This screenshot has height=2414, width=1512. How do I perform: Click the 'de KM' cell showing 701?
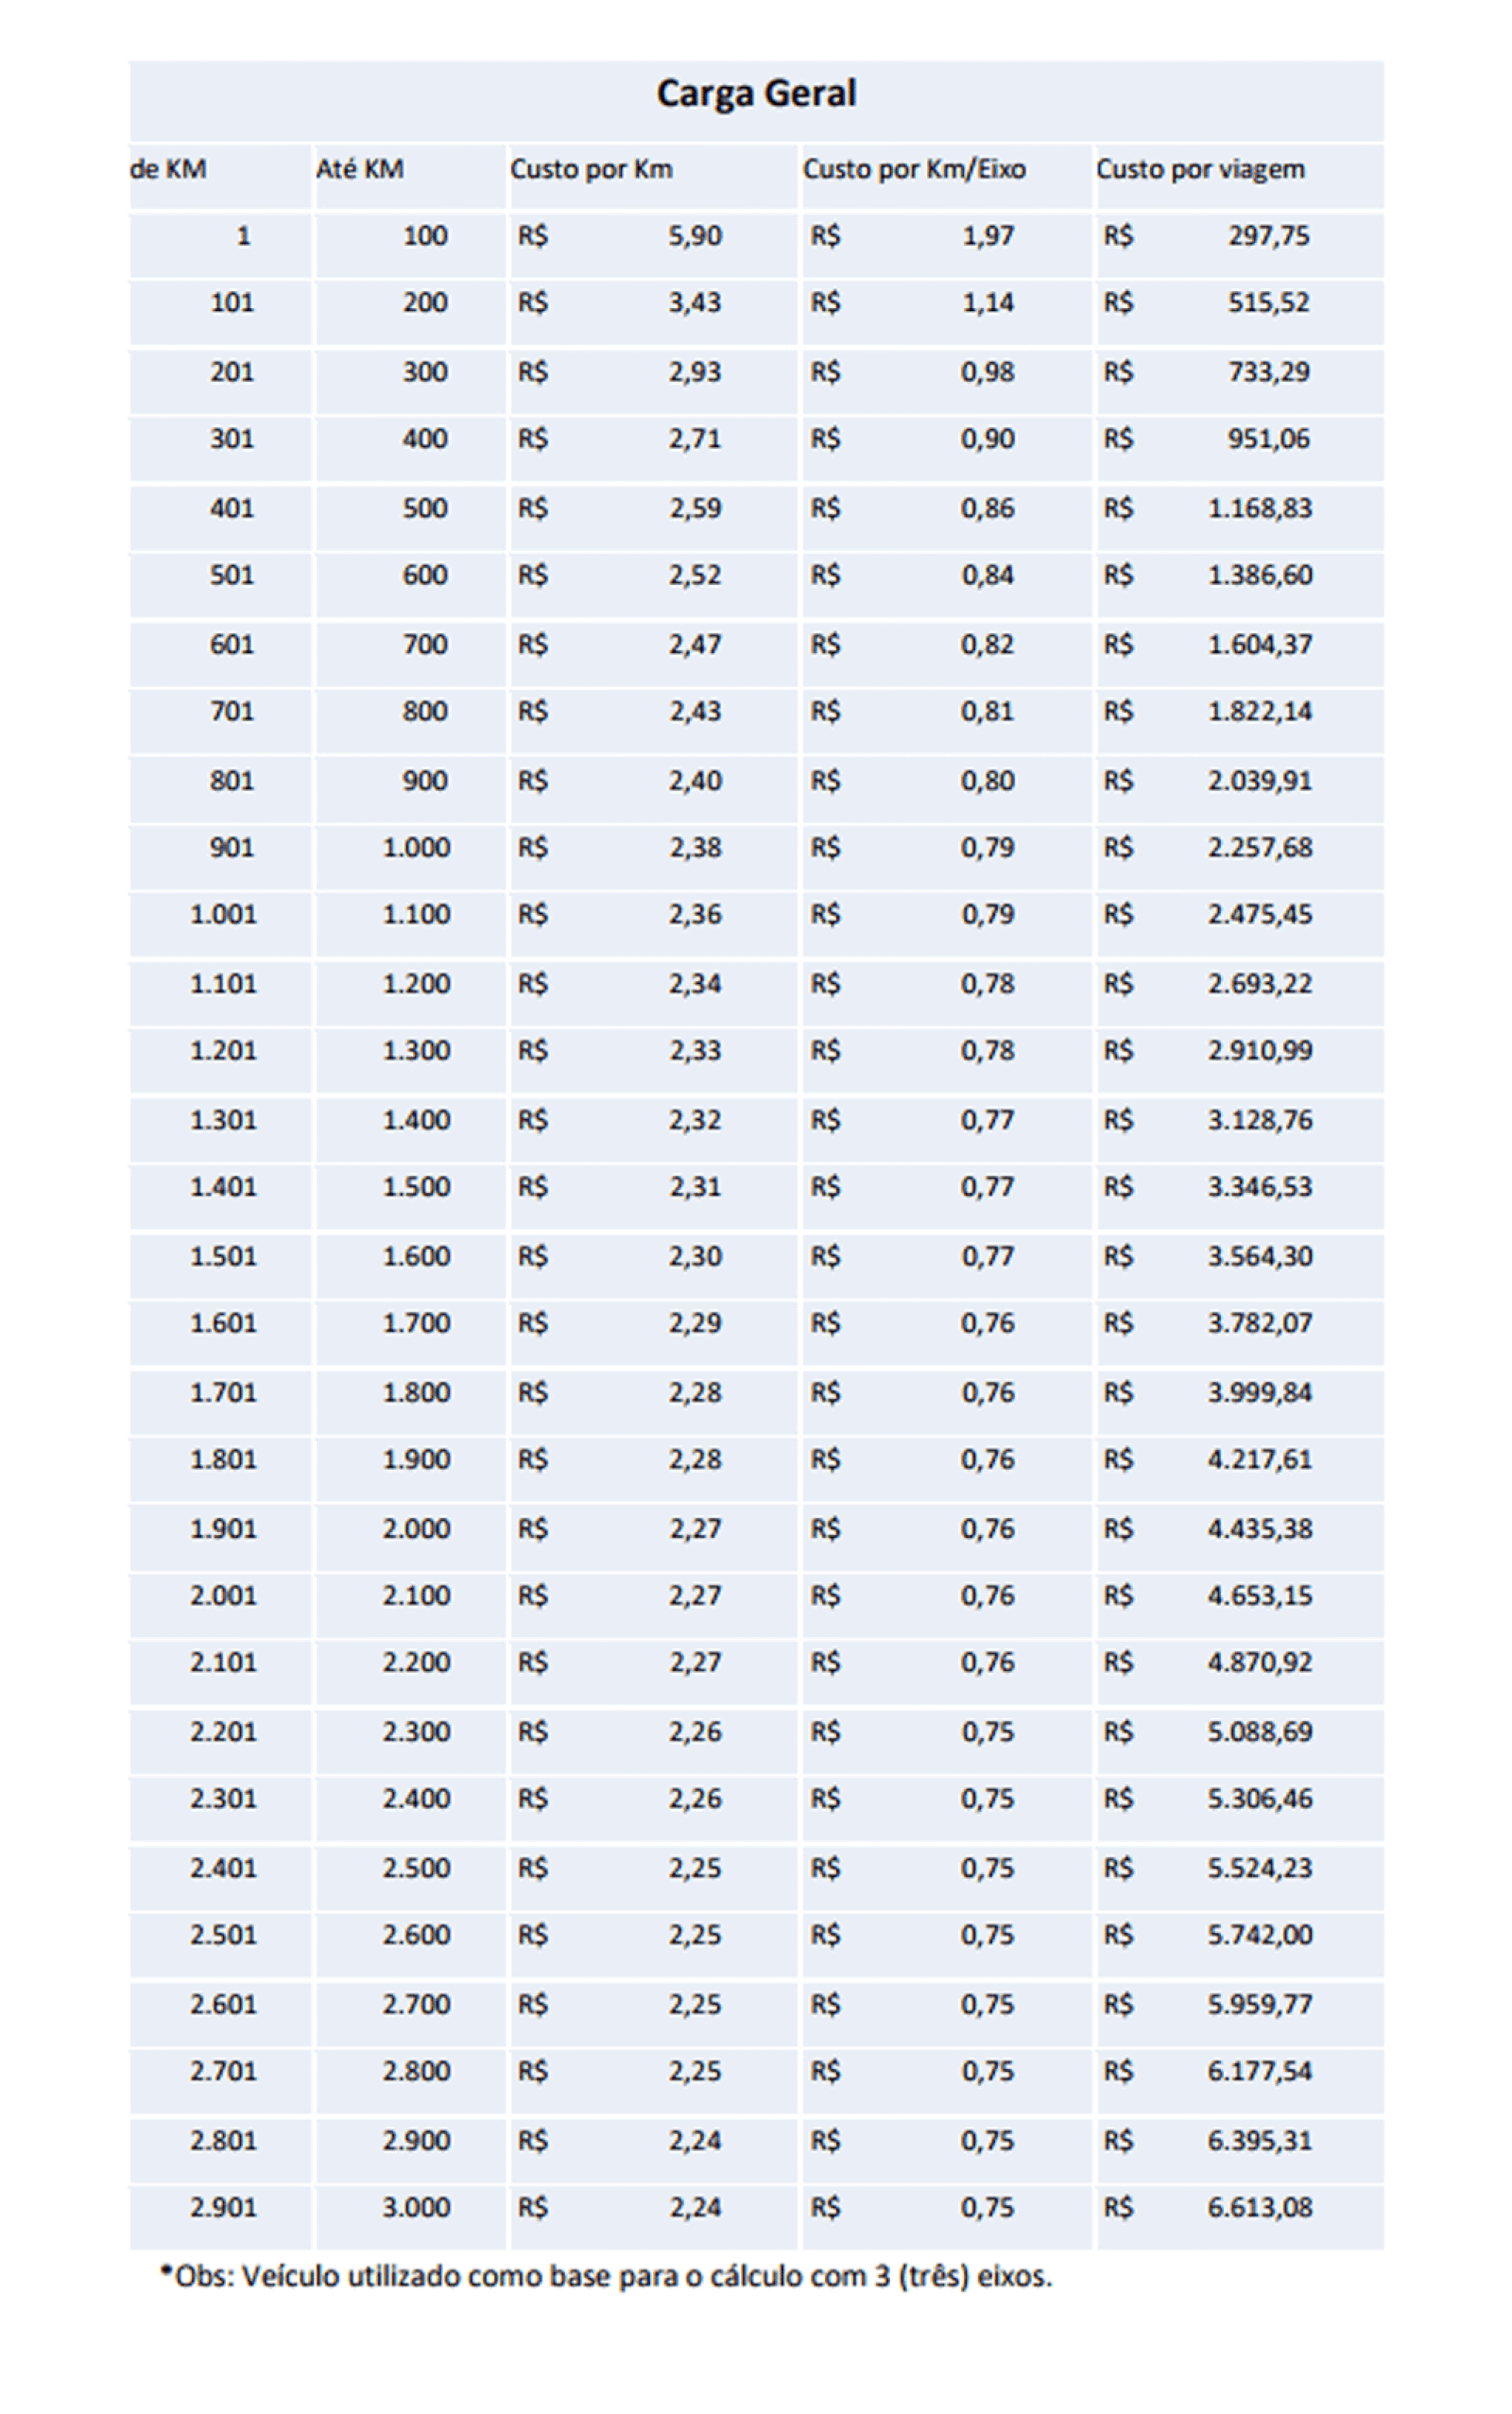point(232,712)
